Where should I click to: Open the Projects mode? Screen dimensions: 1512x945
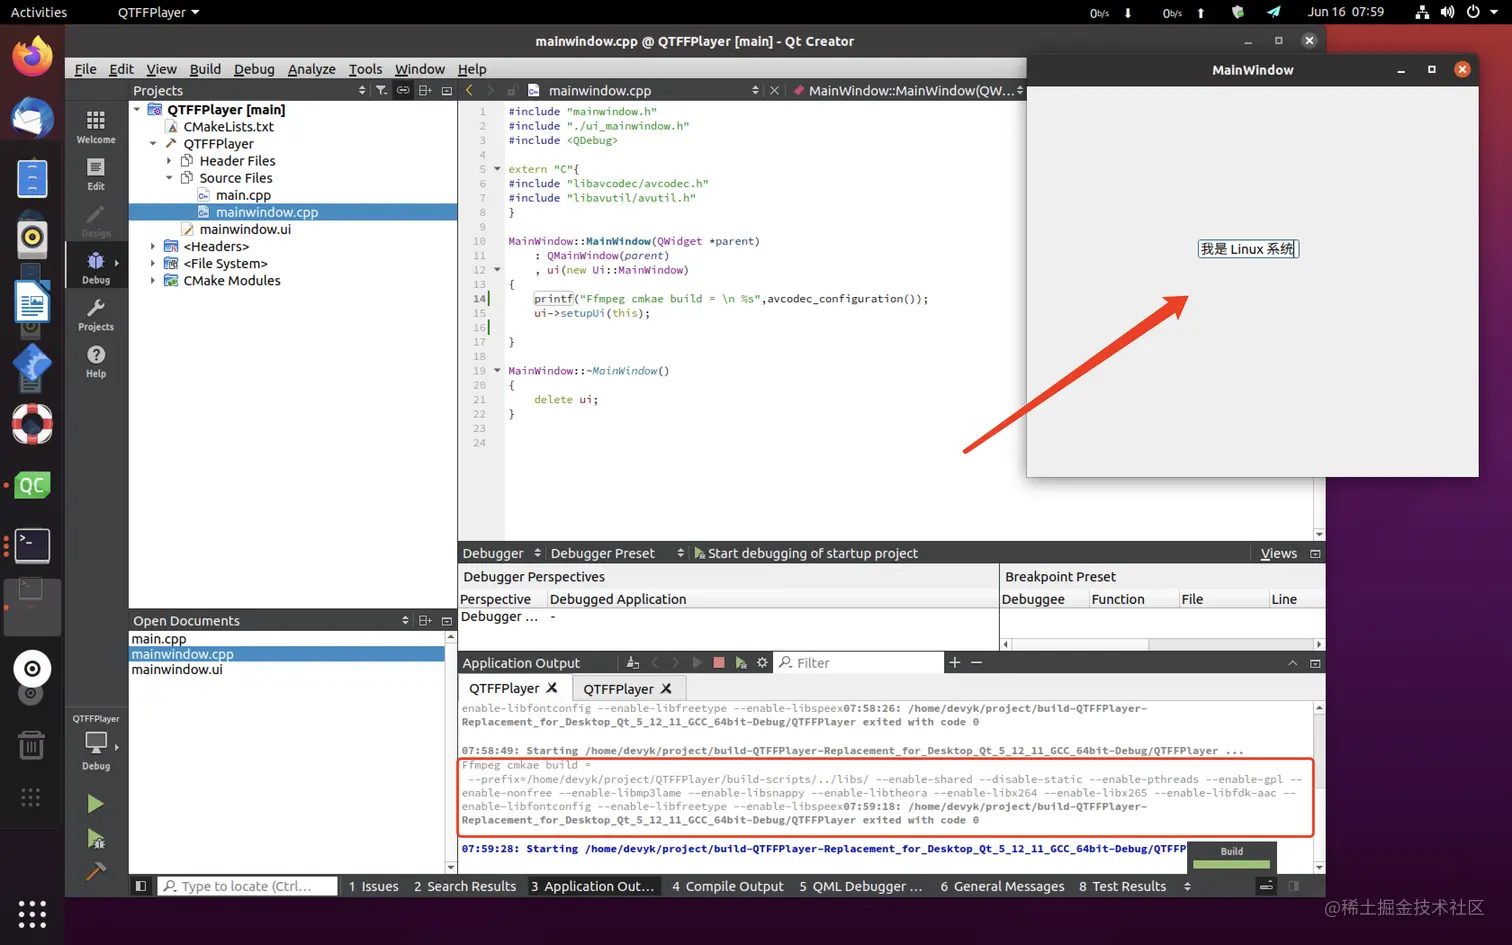[x=96, y=314]
